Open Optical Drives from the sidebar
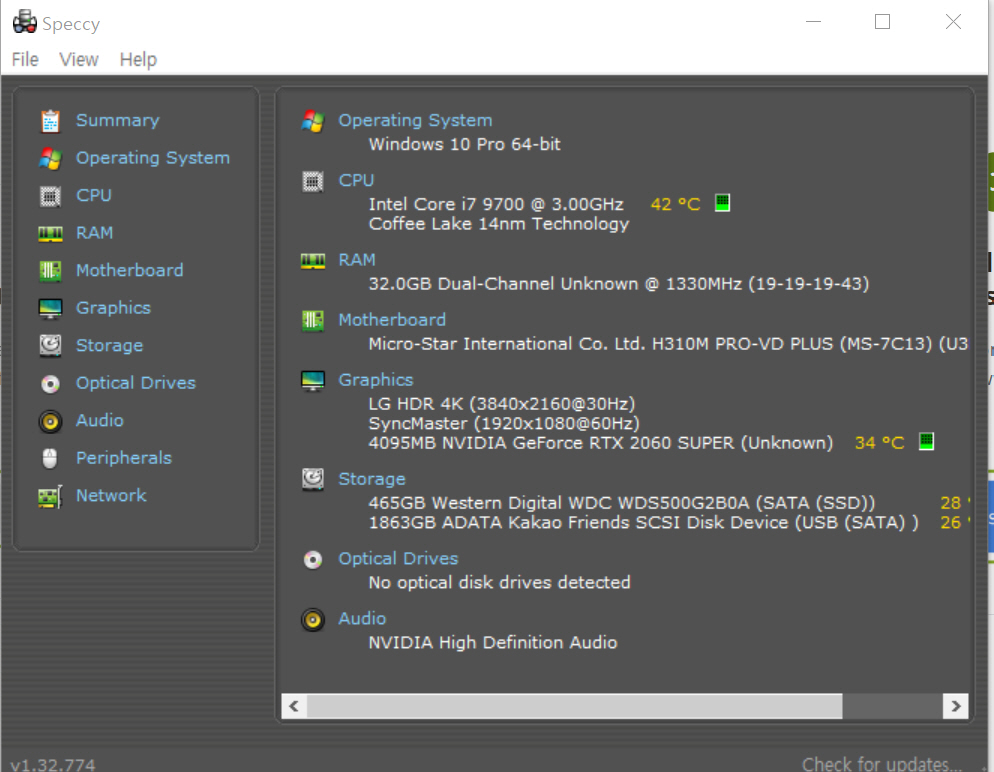The height and width of the screenshot is (772, 994). 136,383
